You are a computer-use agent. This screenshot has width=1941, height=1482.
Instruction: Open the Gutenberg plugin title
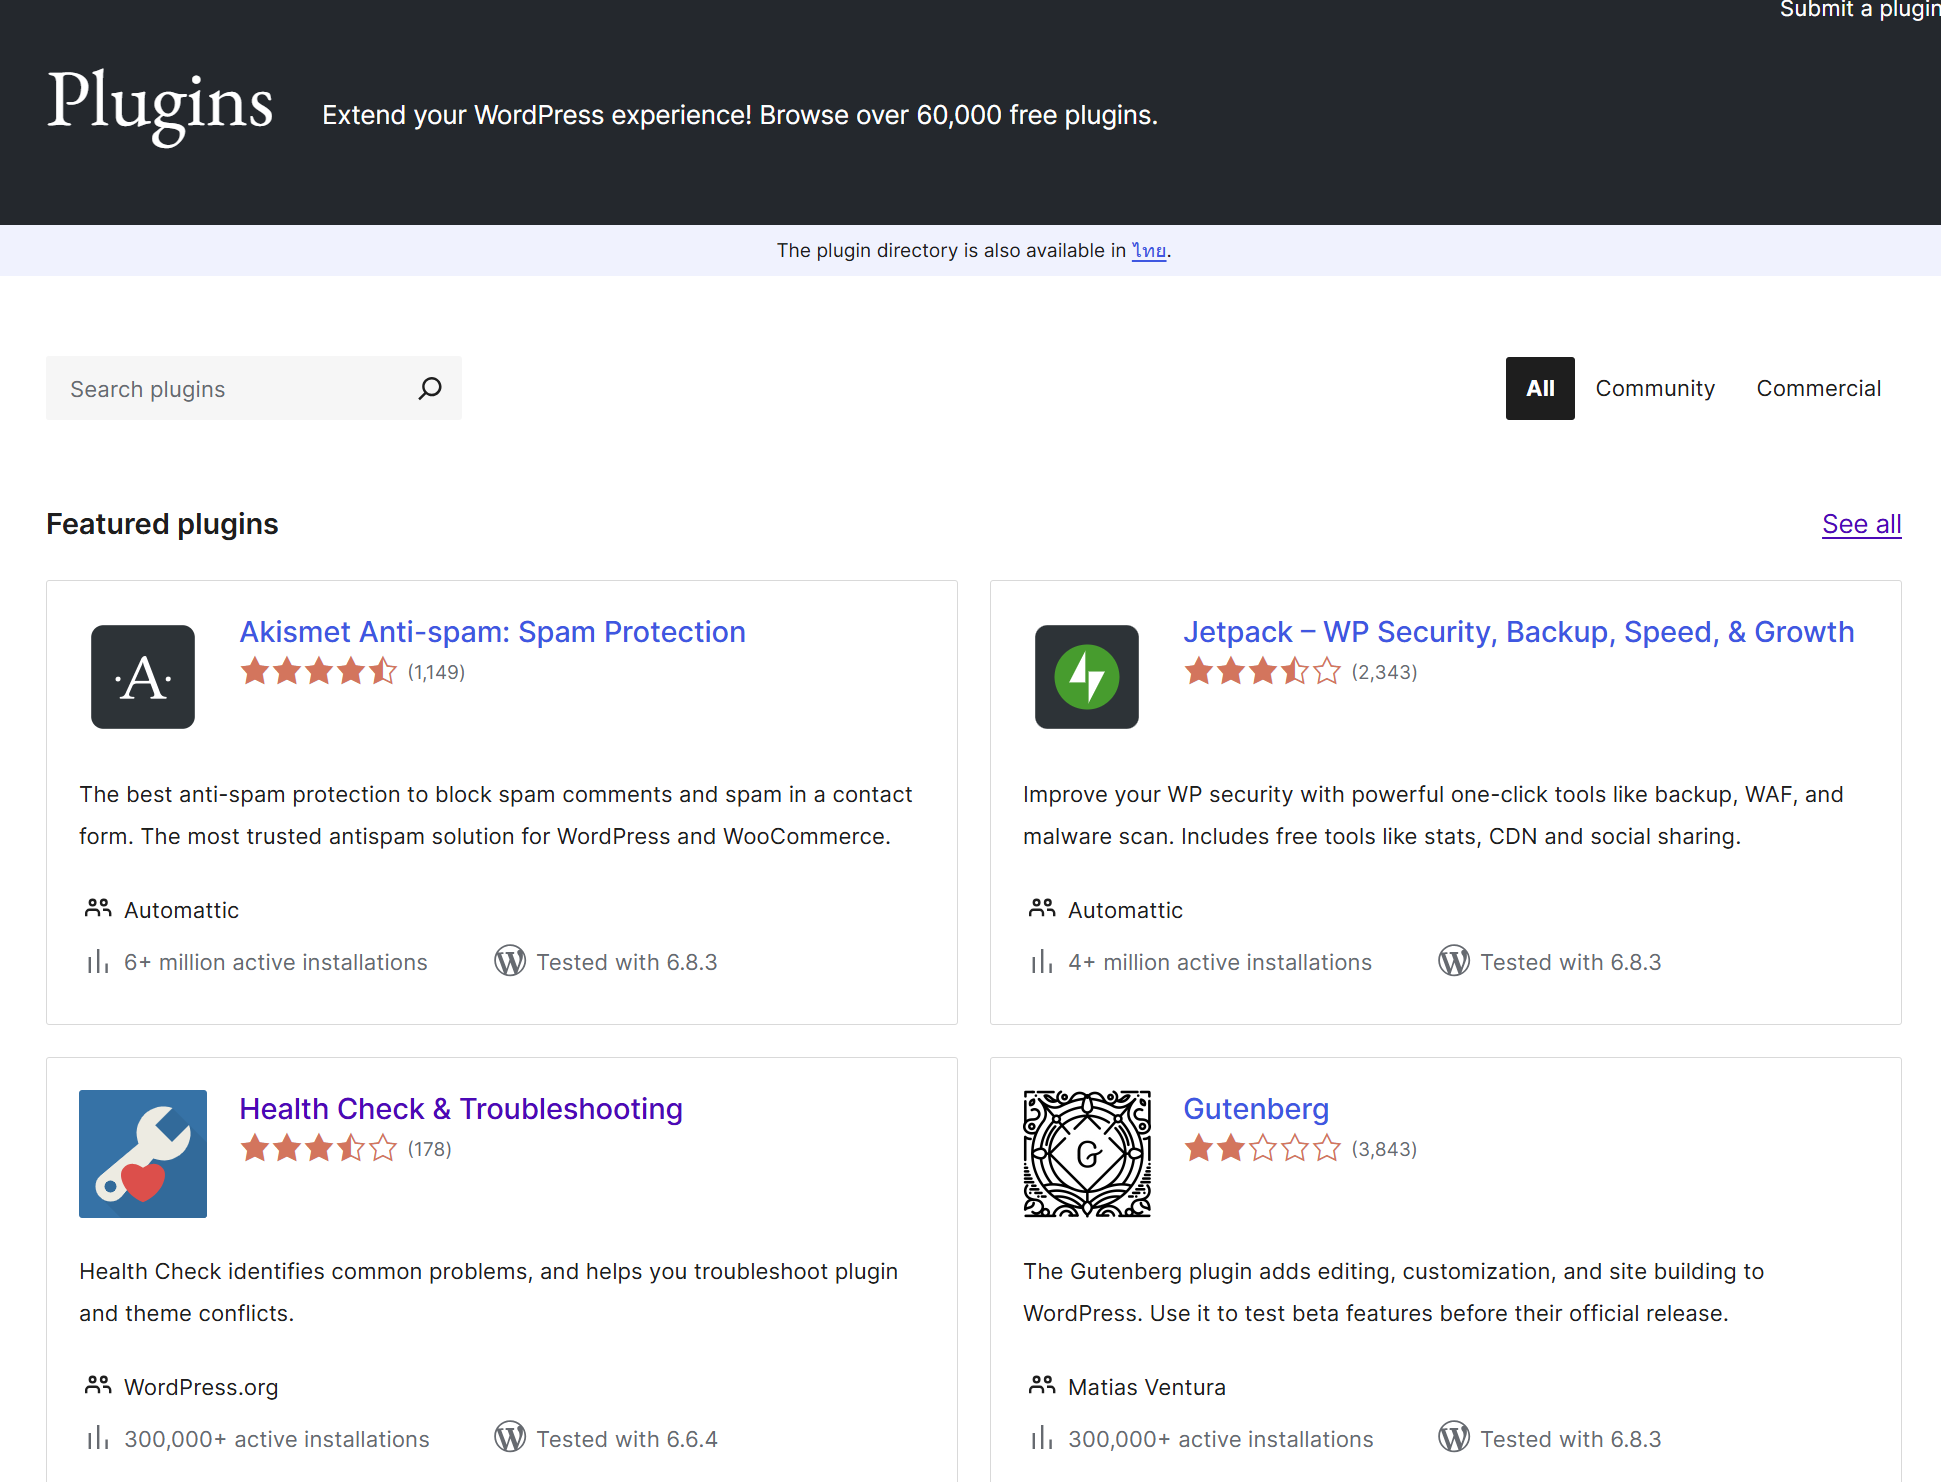tap(1255, 1109)
